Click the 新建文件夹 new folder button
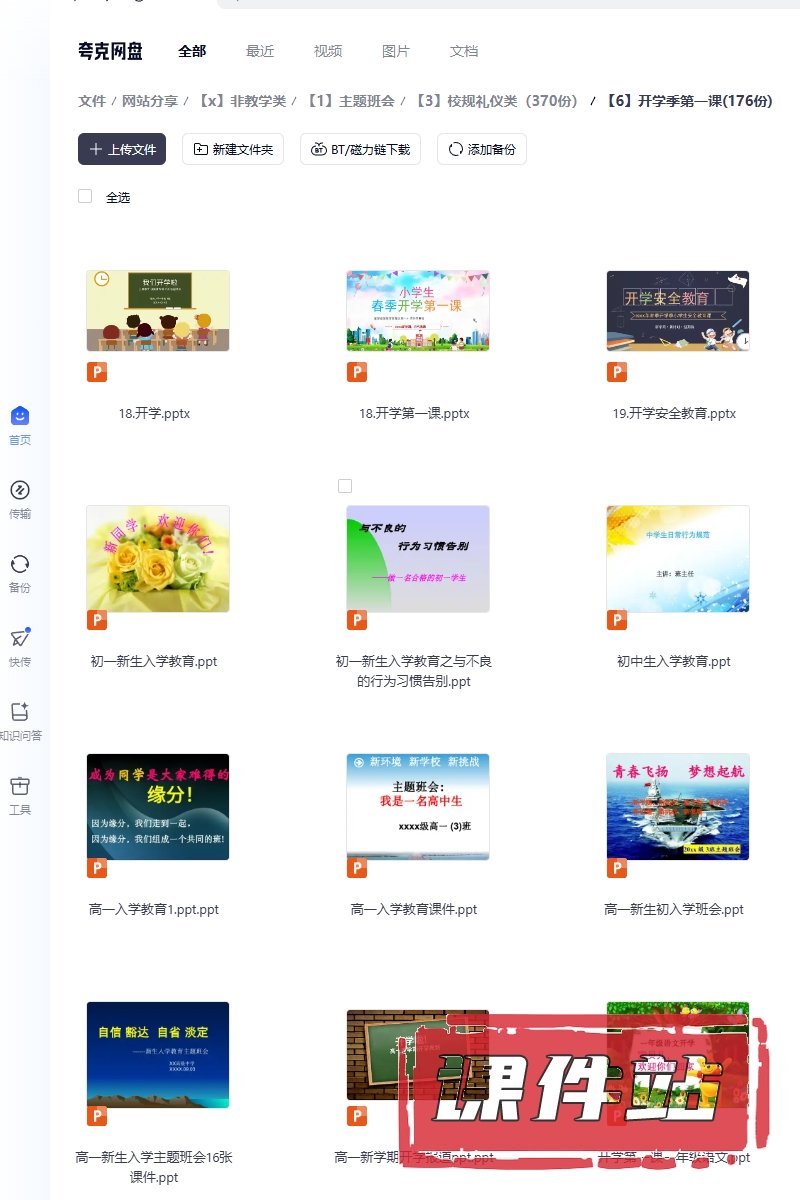Viewport: 800px width, 1200px height. (233, 149)
